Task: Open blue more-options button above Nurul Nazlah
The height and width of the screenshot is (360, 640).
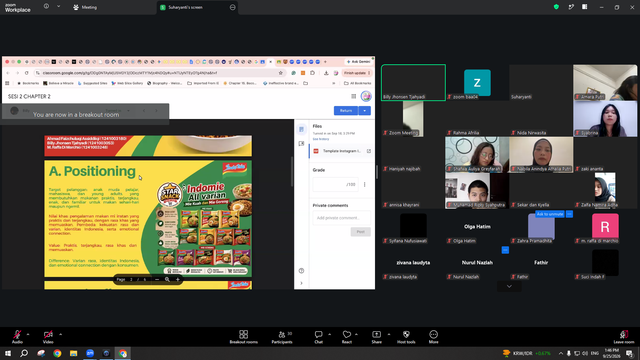Action: click(x=505, y=250)
